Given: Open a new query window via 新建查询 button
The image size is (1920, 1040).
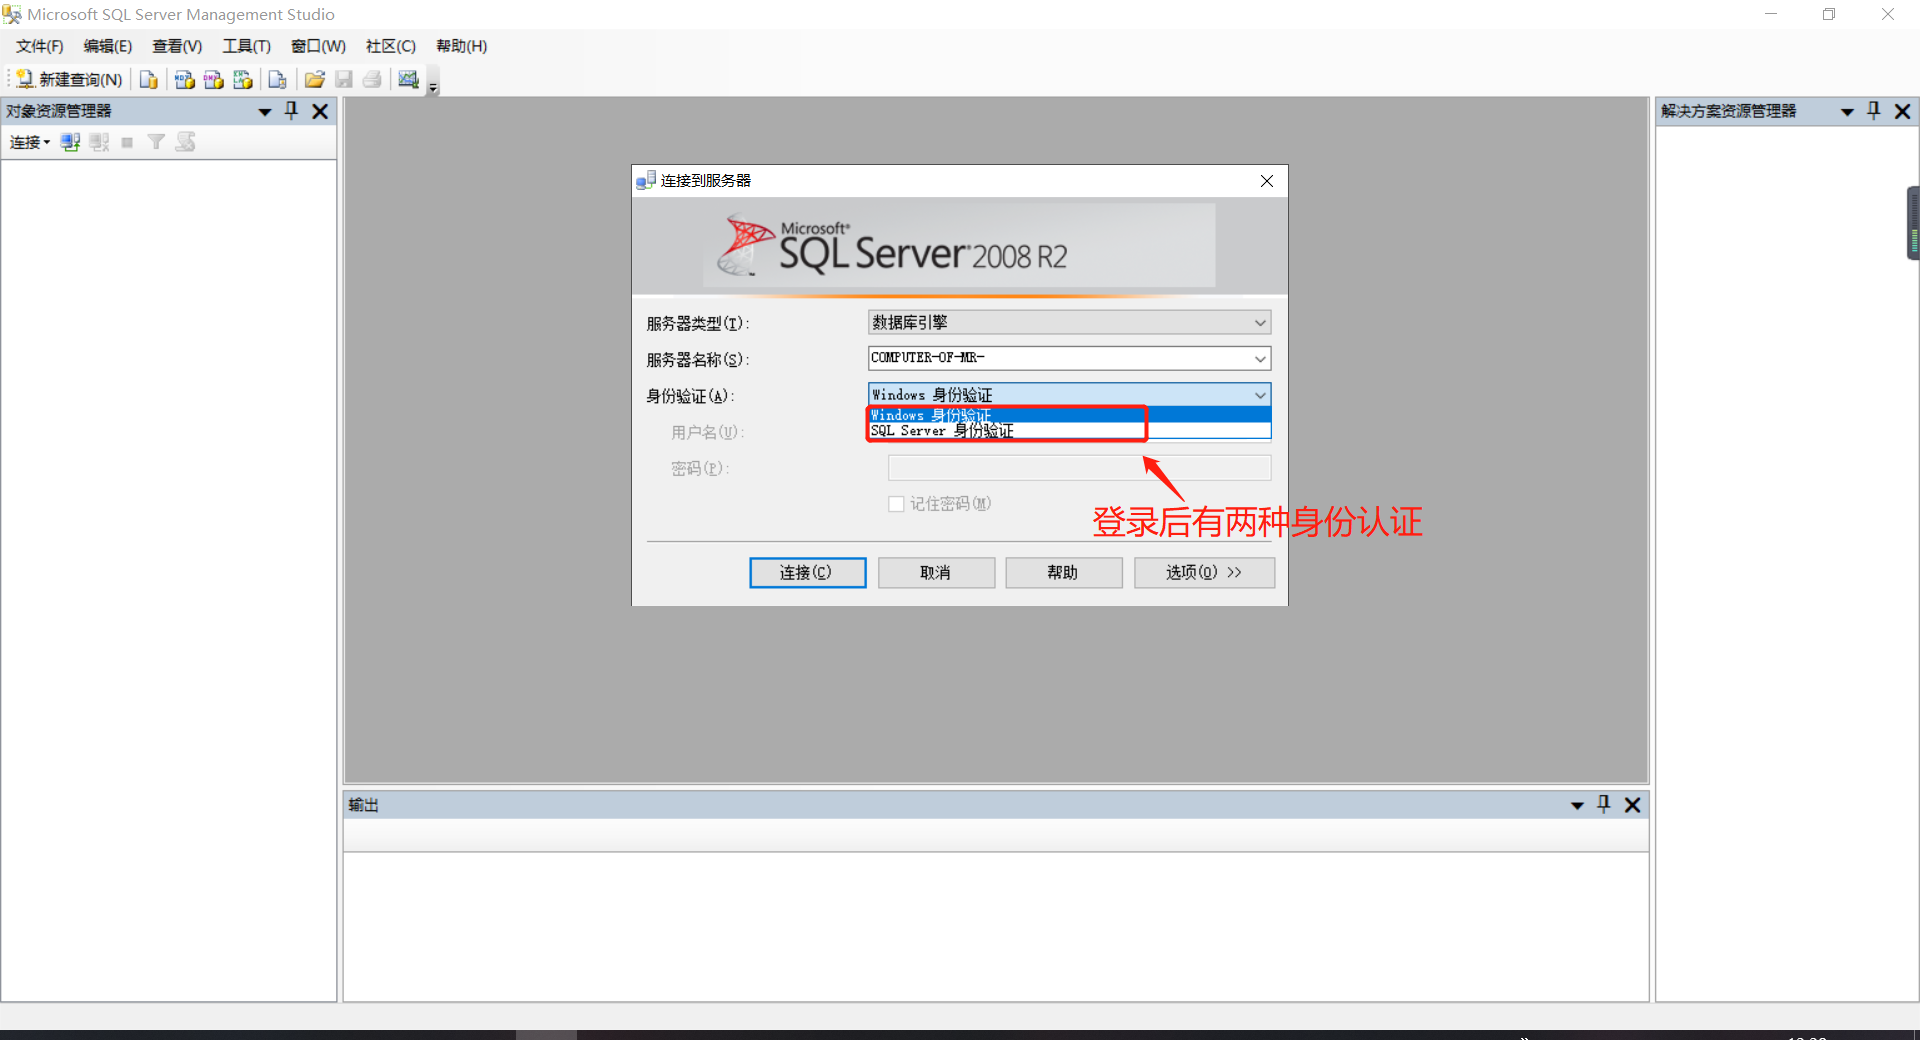Looking at the screenshot, I should click(x=68, y=79).
